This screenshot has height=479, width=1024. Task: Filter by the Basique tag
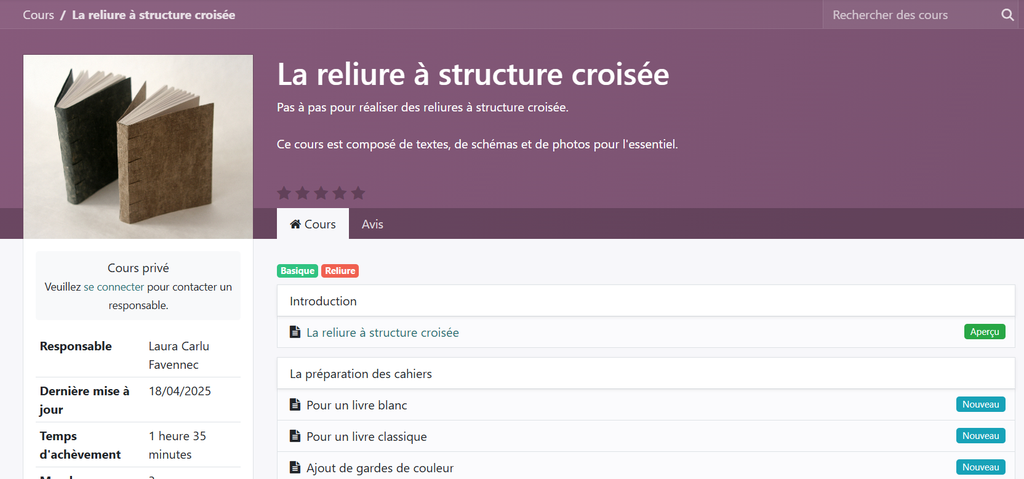click(x=298, y=271)
